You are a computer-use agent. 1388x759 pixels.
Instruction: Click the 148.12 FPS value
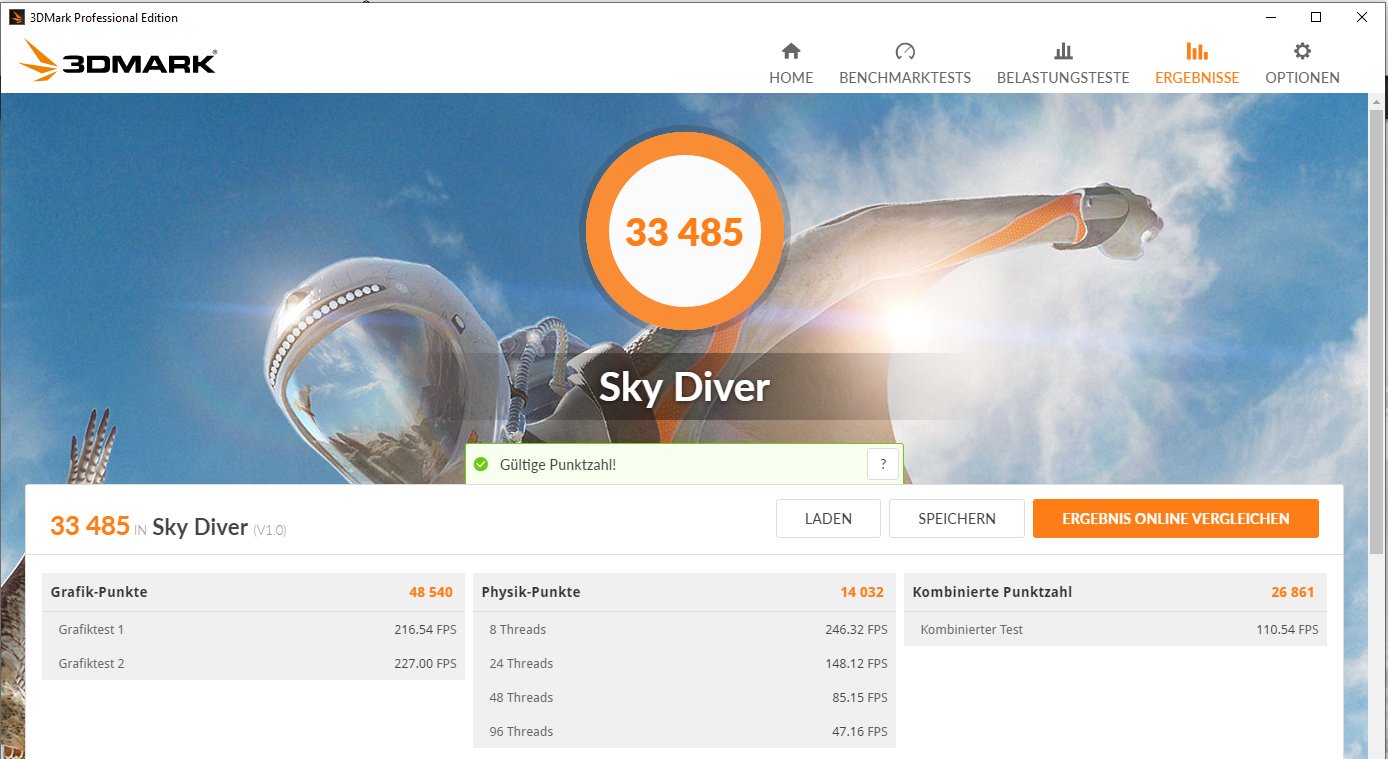[x=856, y=664]
